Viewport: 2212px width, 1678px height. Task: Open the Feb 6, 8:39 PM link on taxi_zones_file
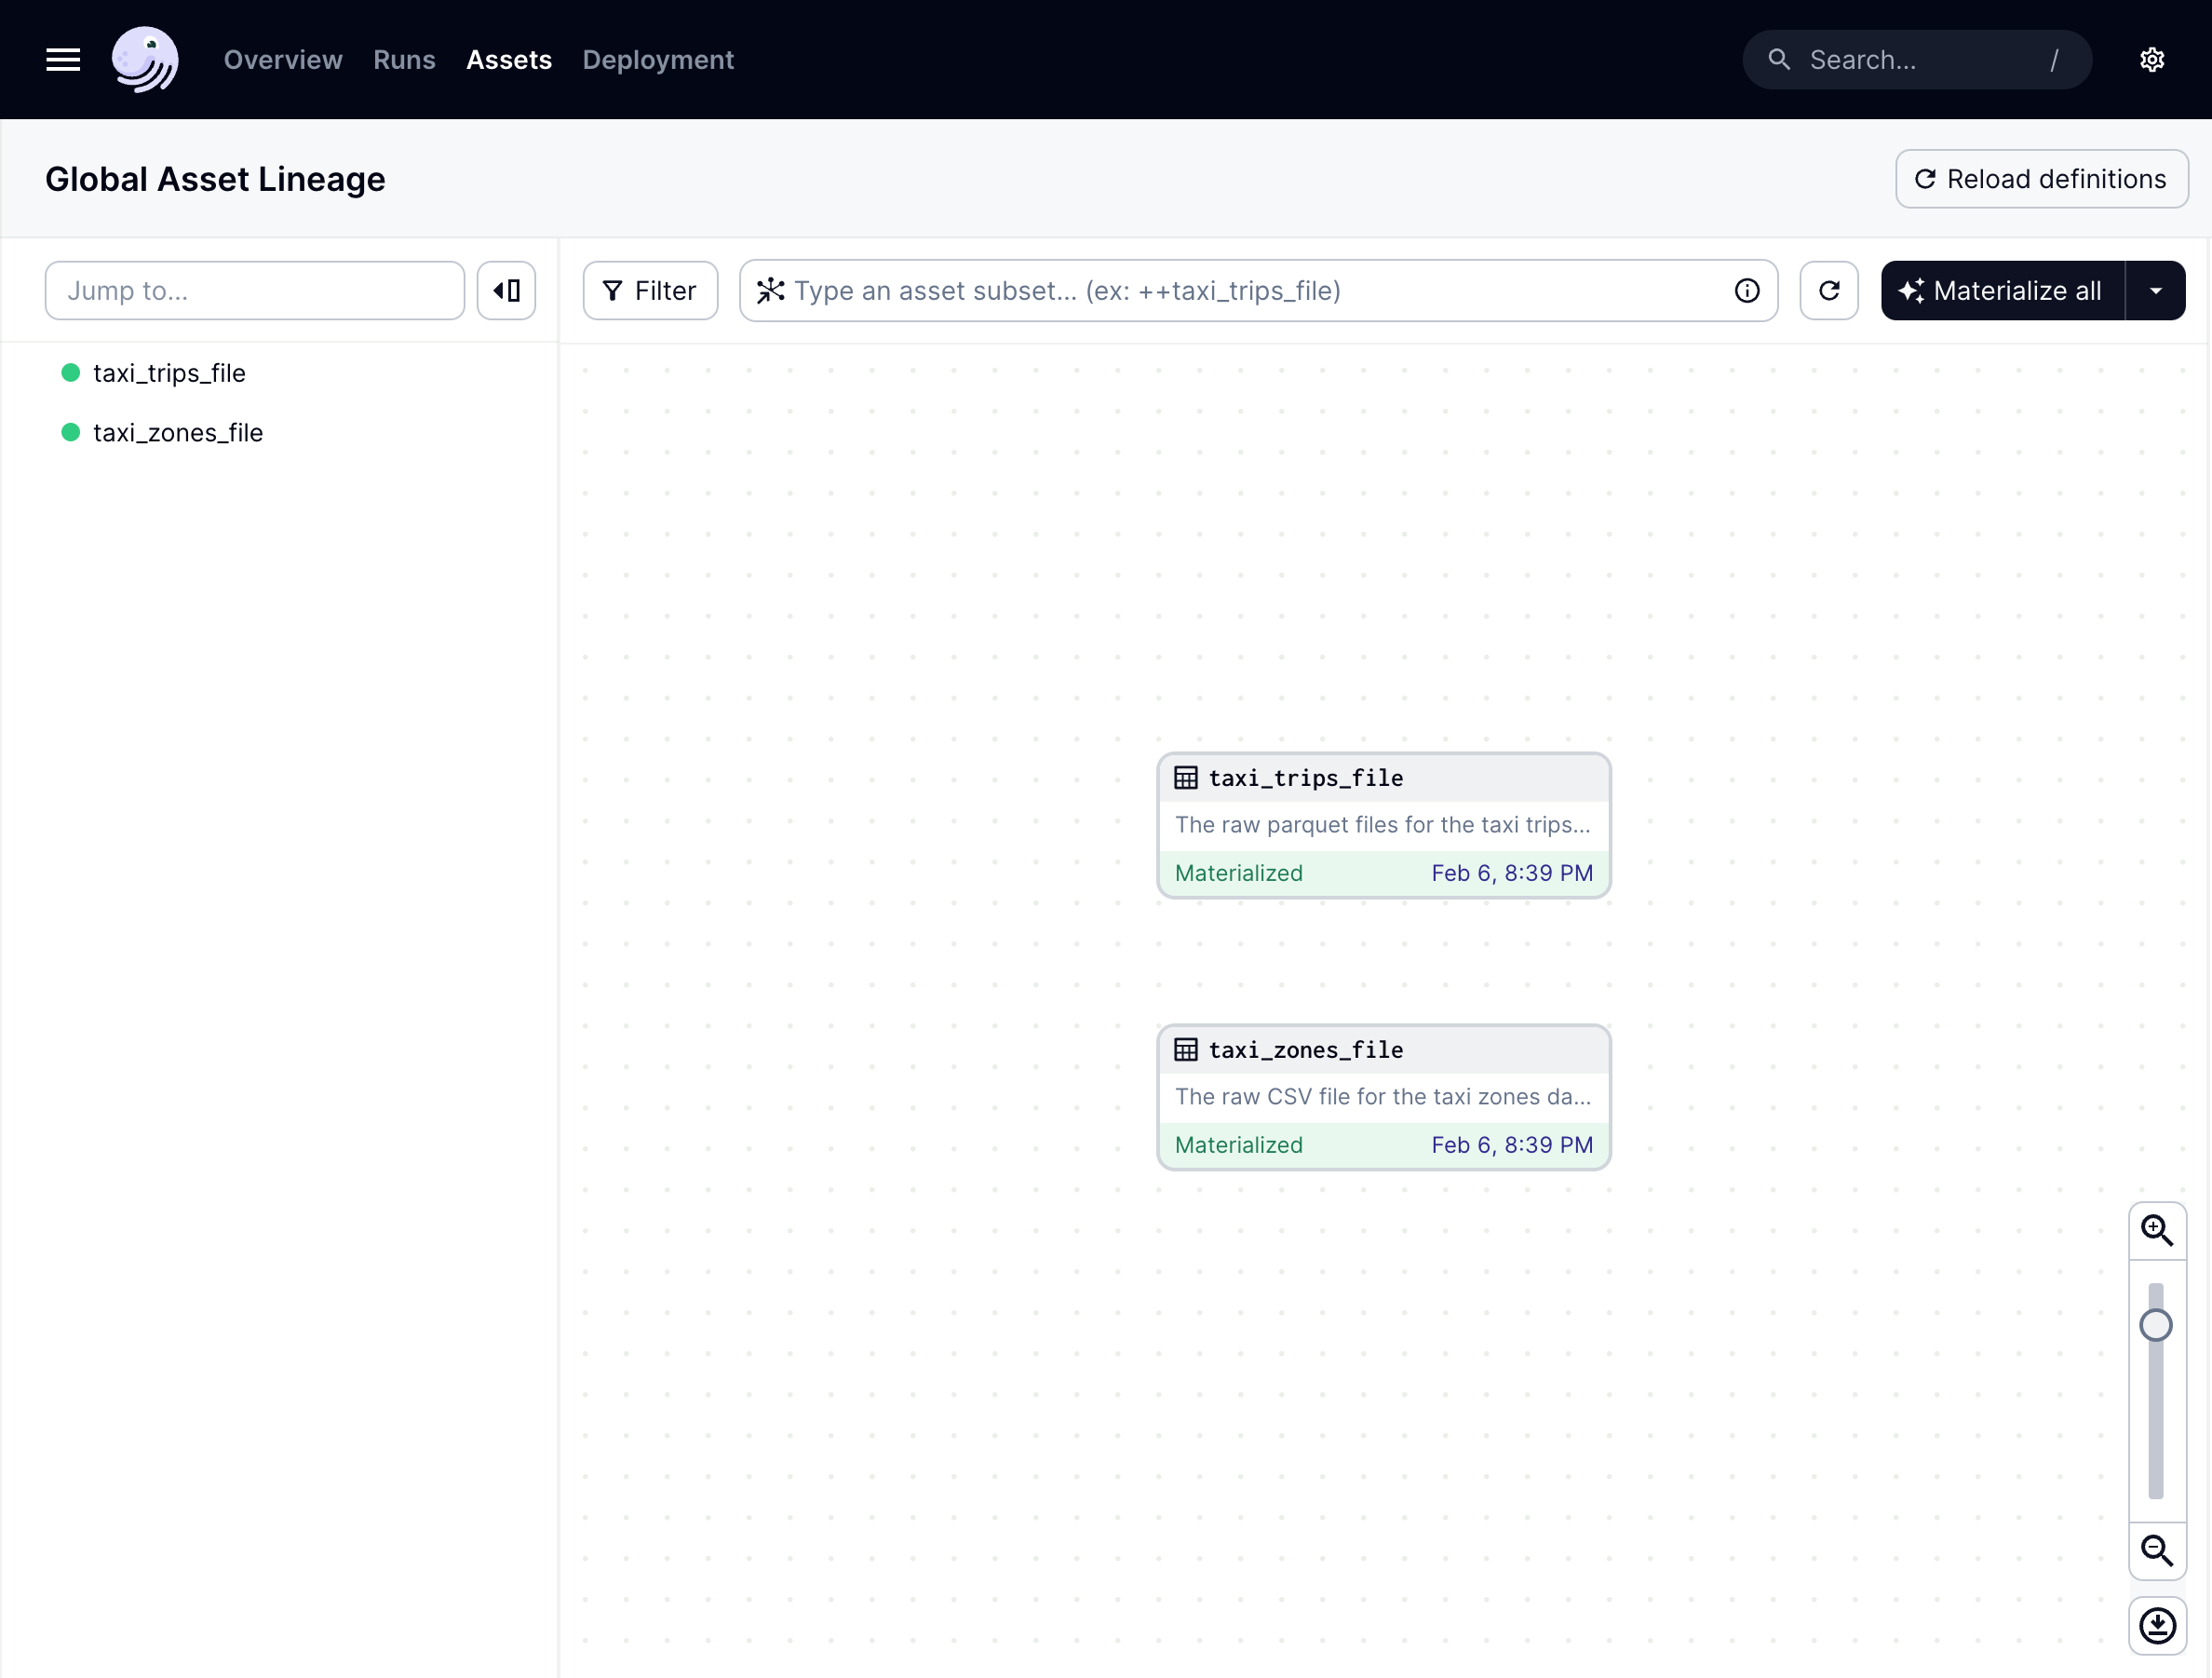pos(1512,1145)
